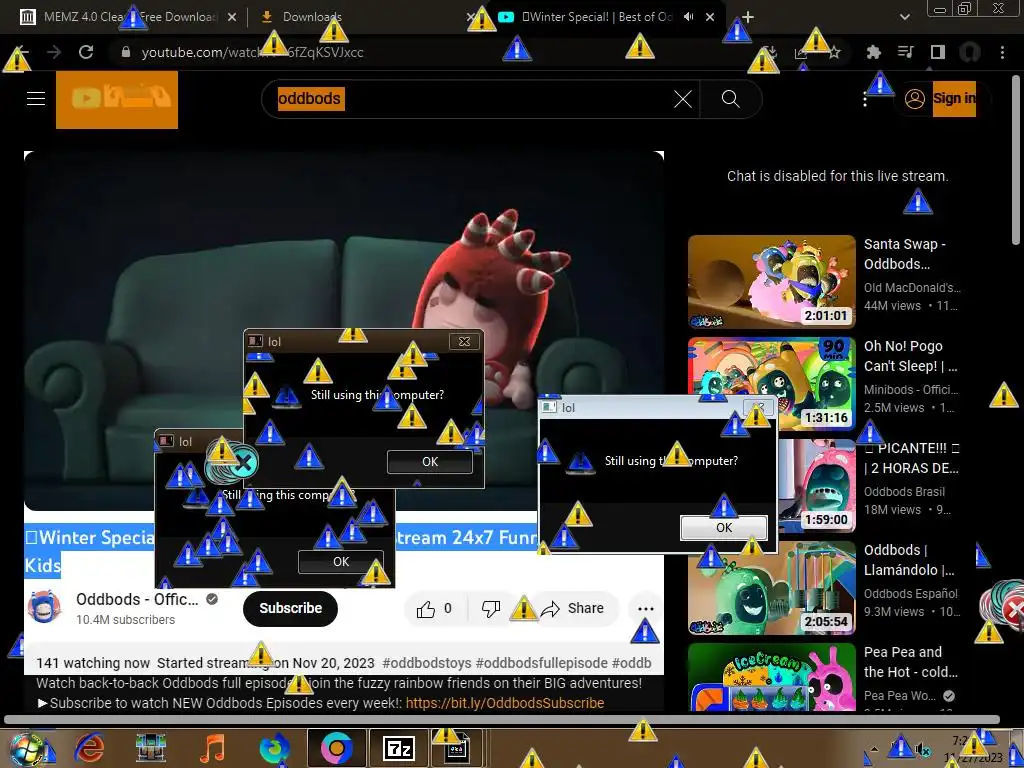Viewport: 1024px width, 768px height.
Task: Show hidden tray icons arrow
Action: click(875, 749)
